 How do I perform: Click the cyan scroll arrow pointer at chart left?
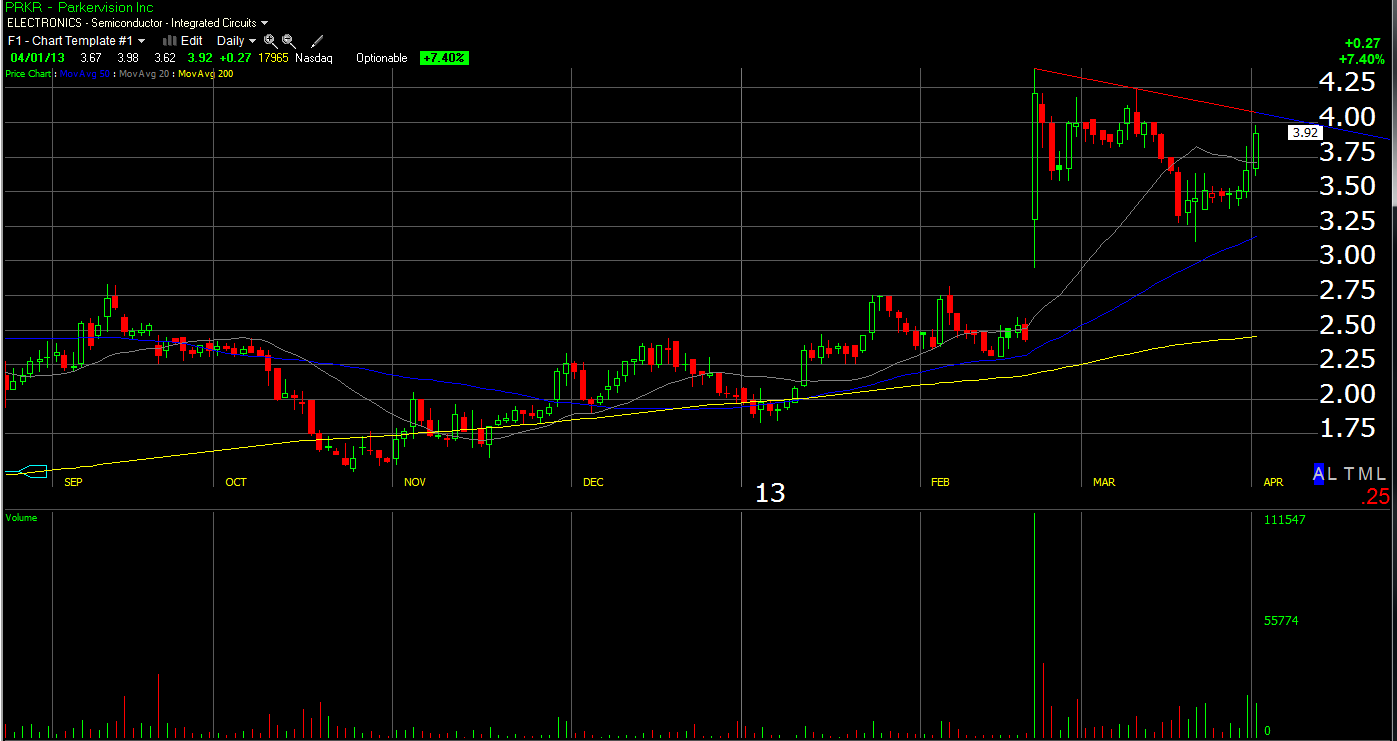[27, 471]
